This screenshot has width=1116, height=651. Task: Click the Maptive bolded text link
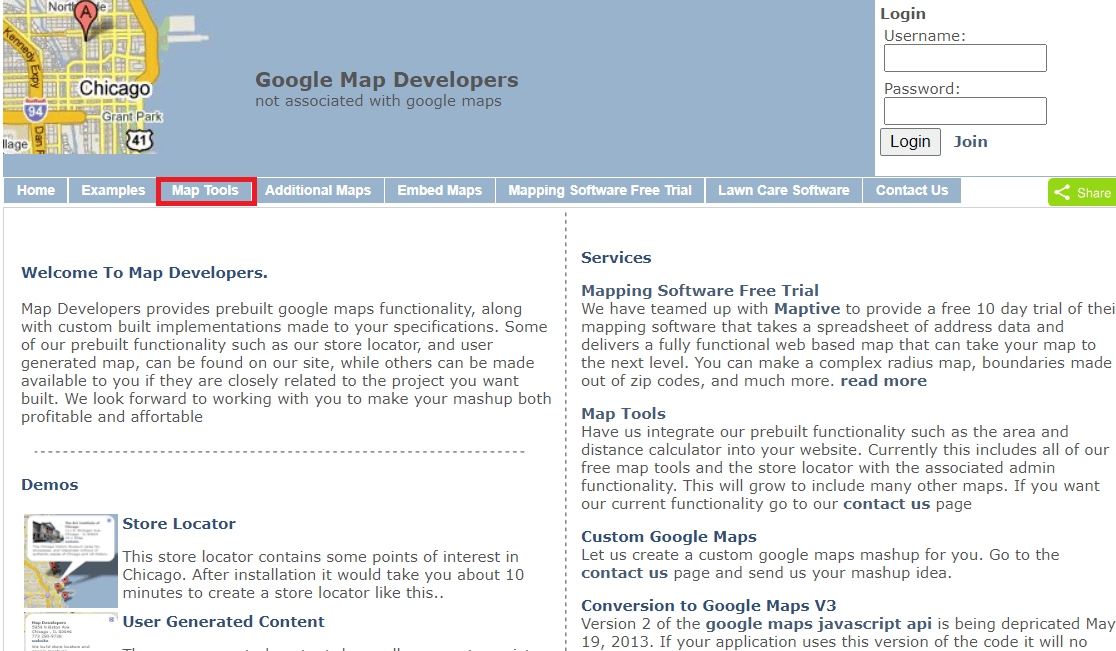(x=806, y=307)
